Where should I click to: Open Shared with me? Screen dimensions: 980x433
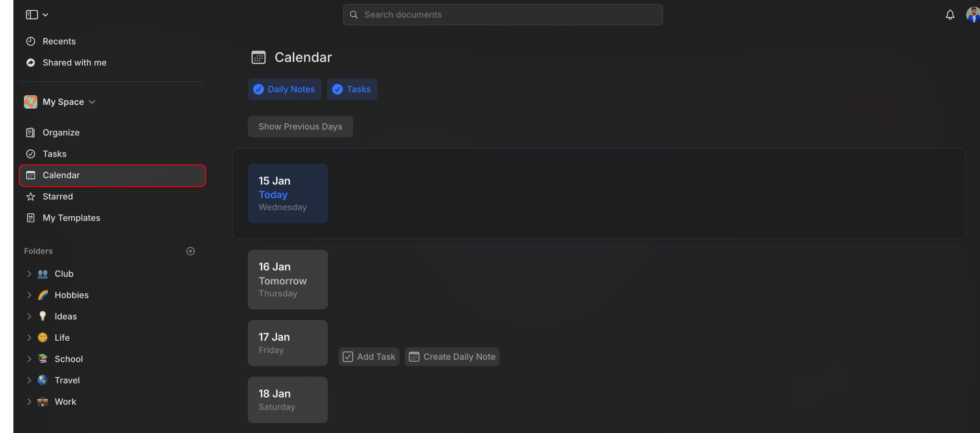[73, 63]
